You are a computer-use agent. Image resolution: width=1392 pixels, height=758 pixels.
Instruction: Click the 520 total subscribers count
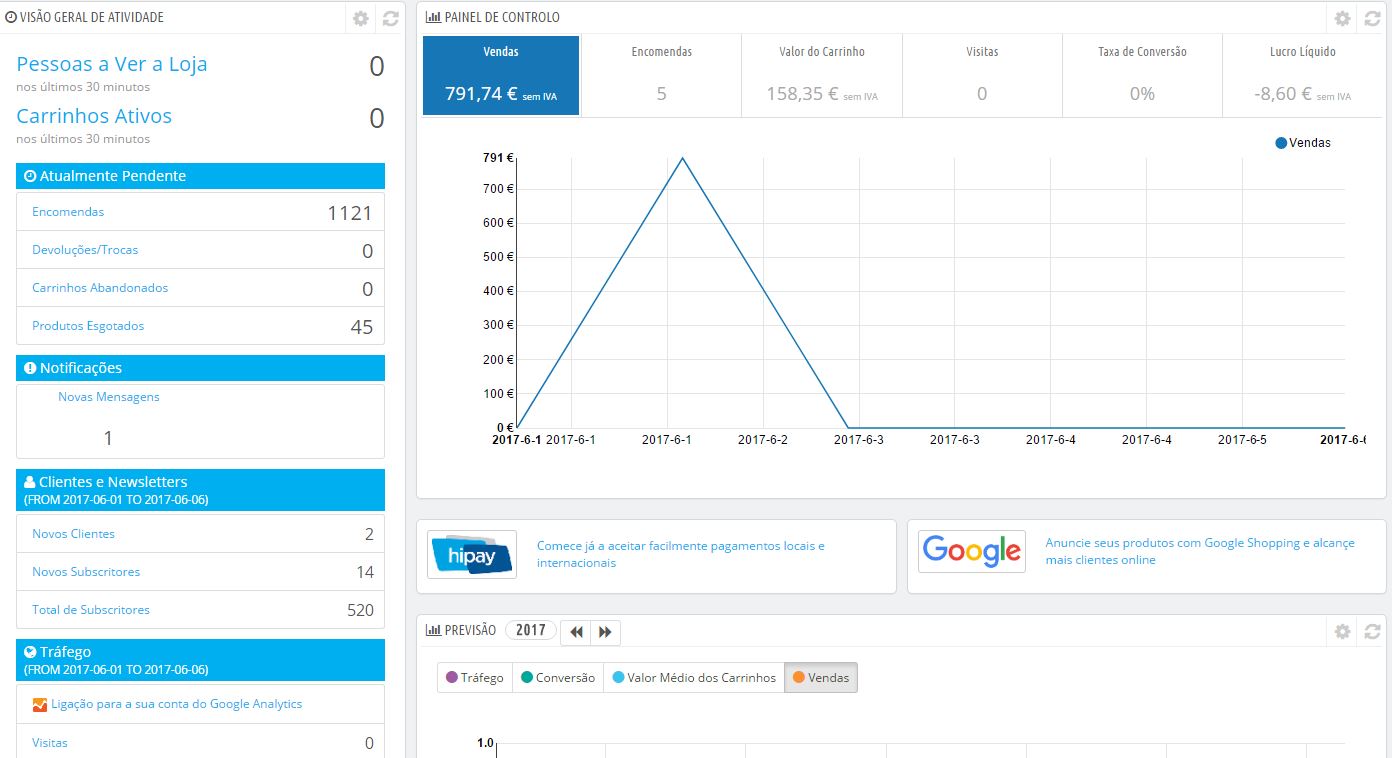coord(360,610)
